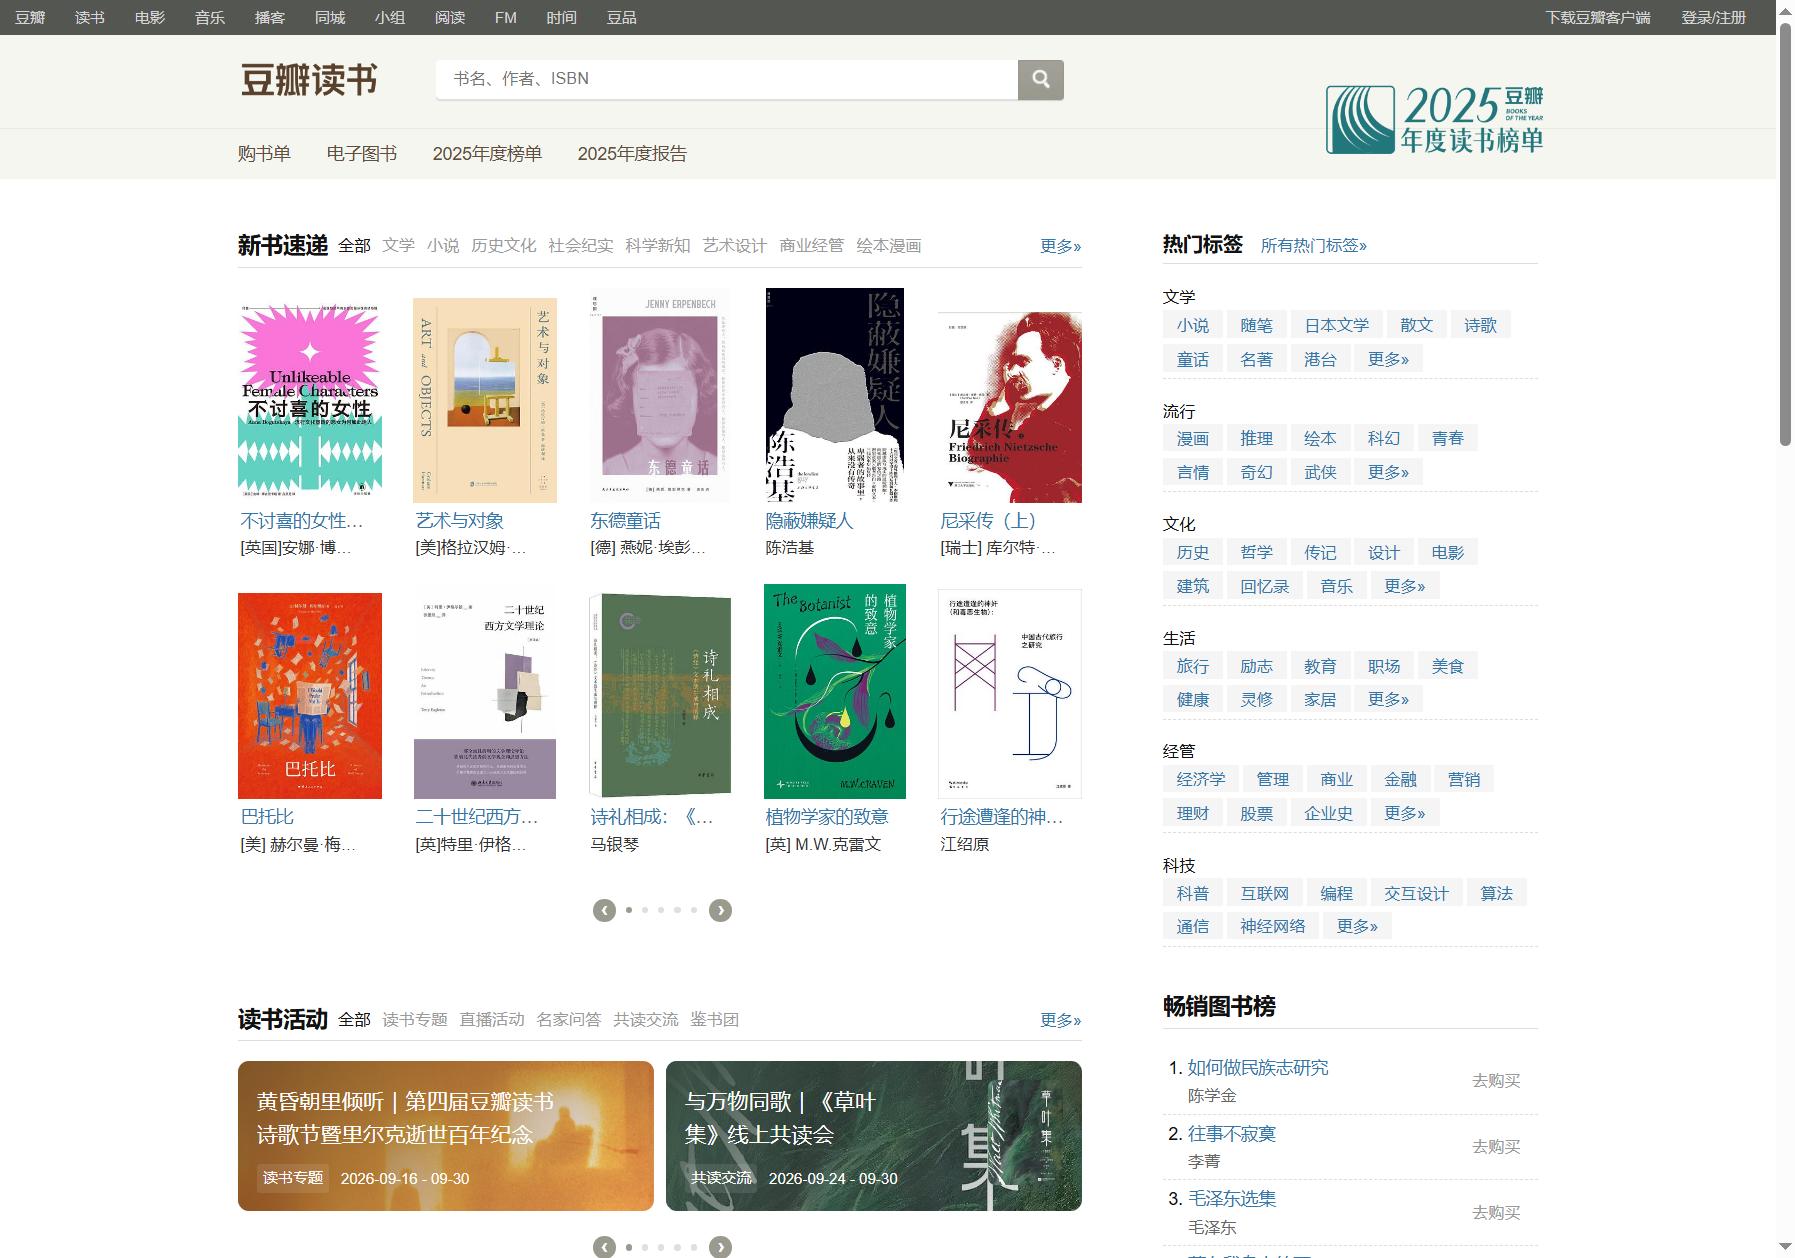Open 下载豆瓣客户端 link

pyautogui.click(x=1598, y=17)
